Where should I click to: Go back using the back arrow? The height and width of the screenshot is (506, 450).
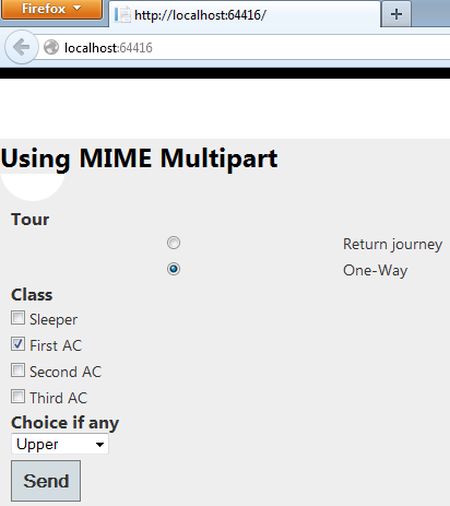point(21,47)
